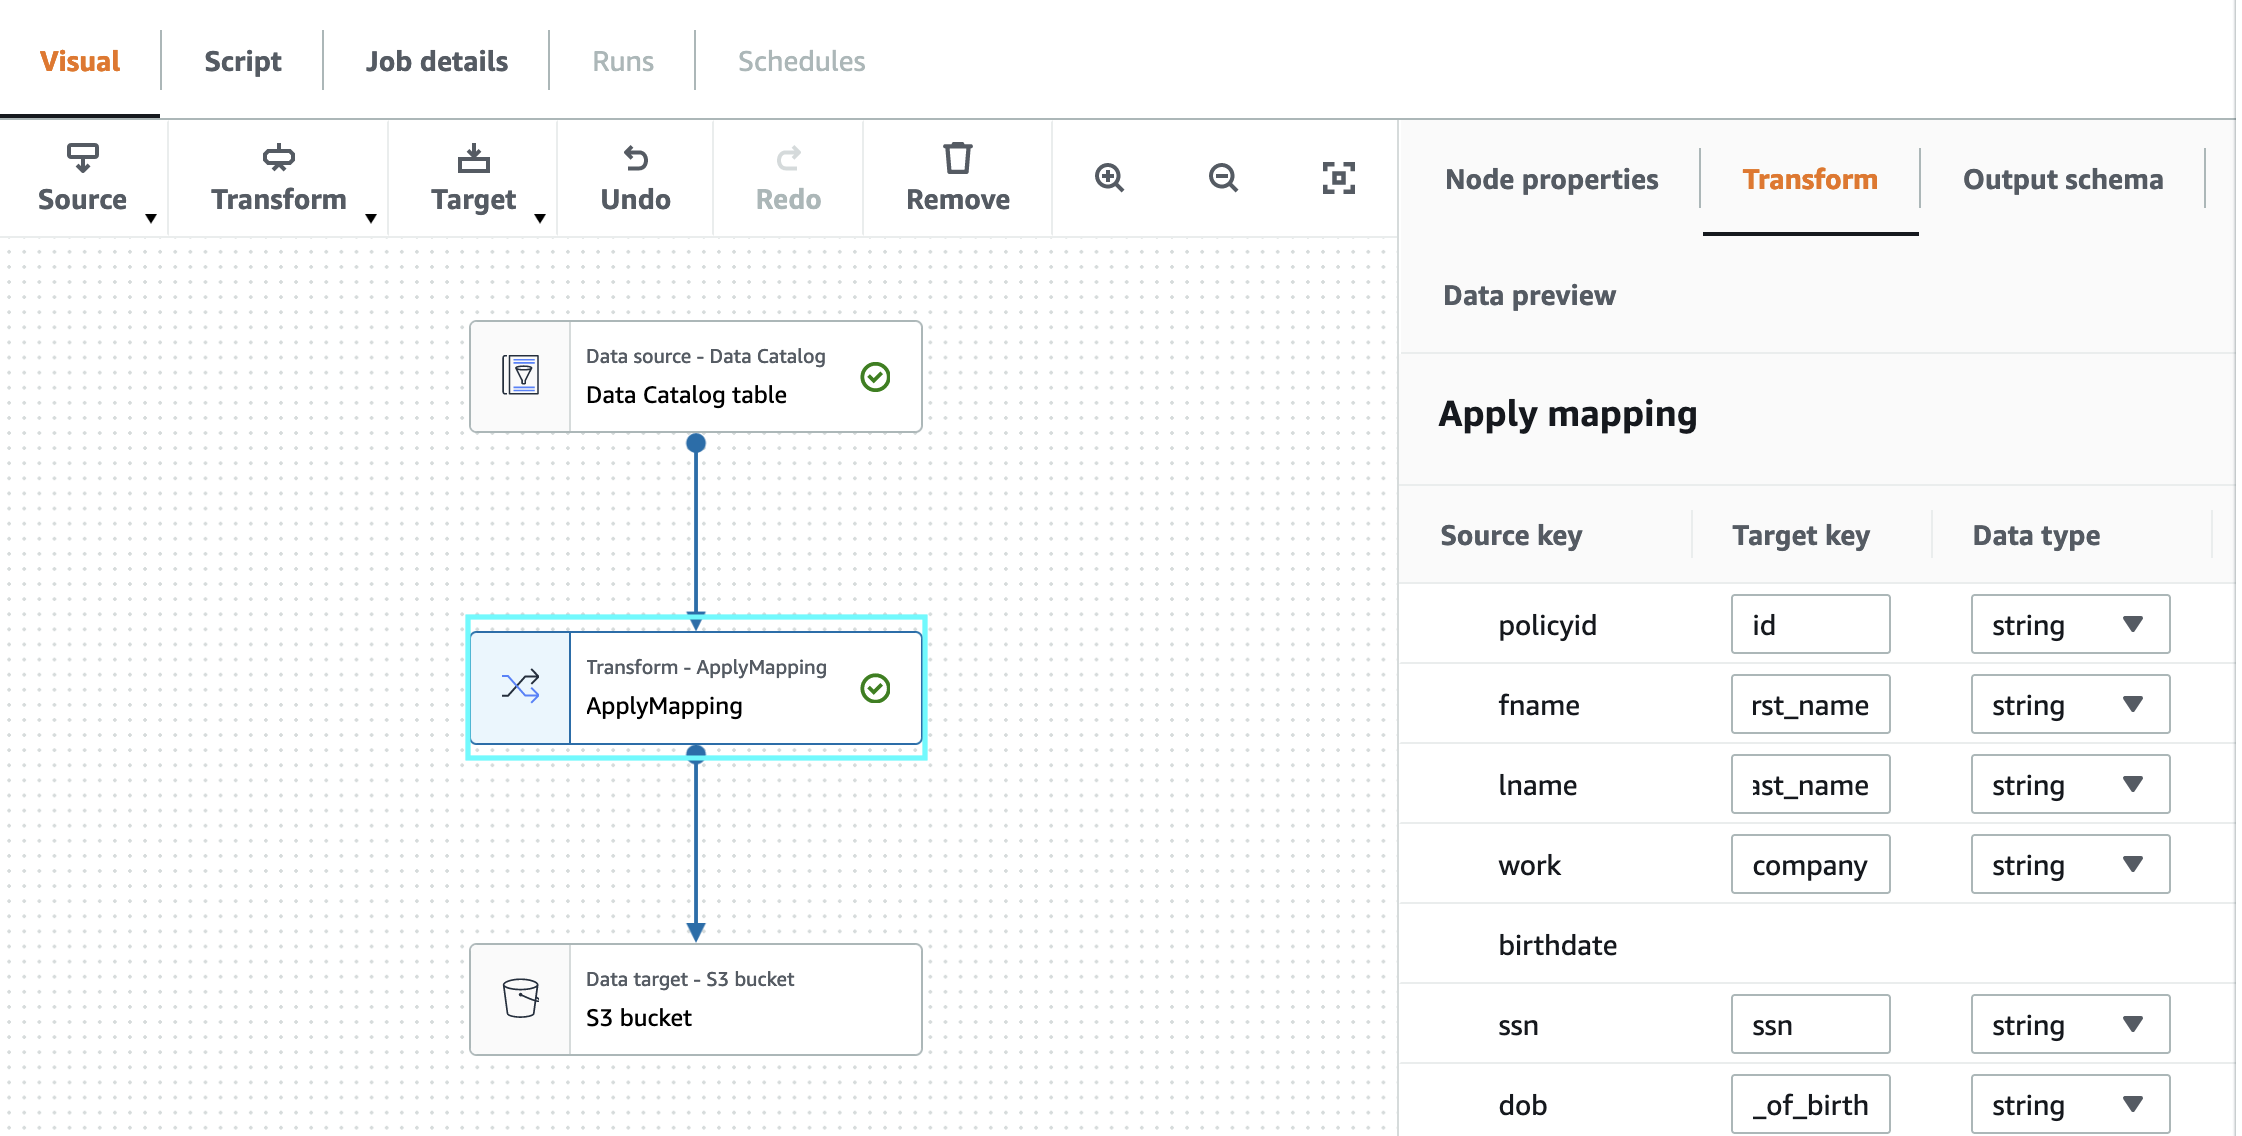Click the ApplyMapping shuffle icon
2242x1136 pixels.
(x=521, y=687)
